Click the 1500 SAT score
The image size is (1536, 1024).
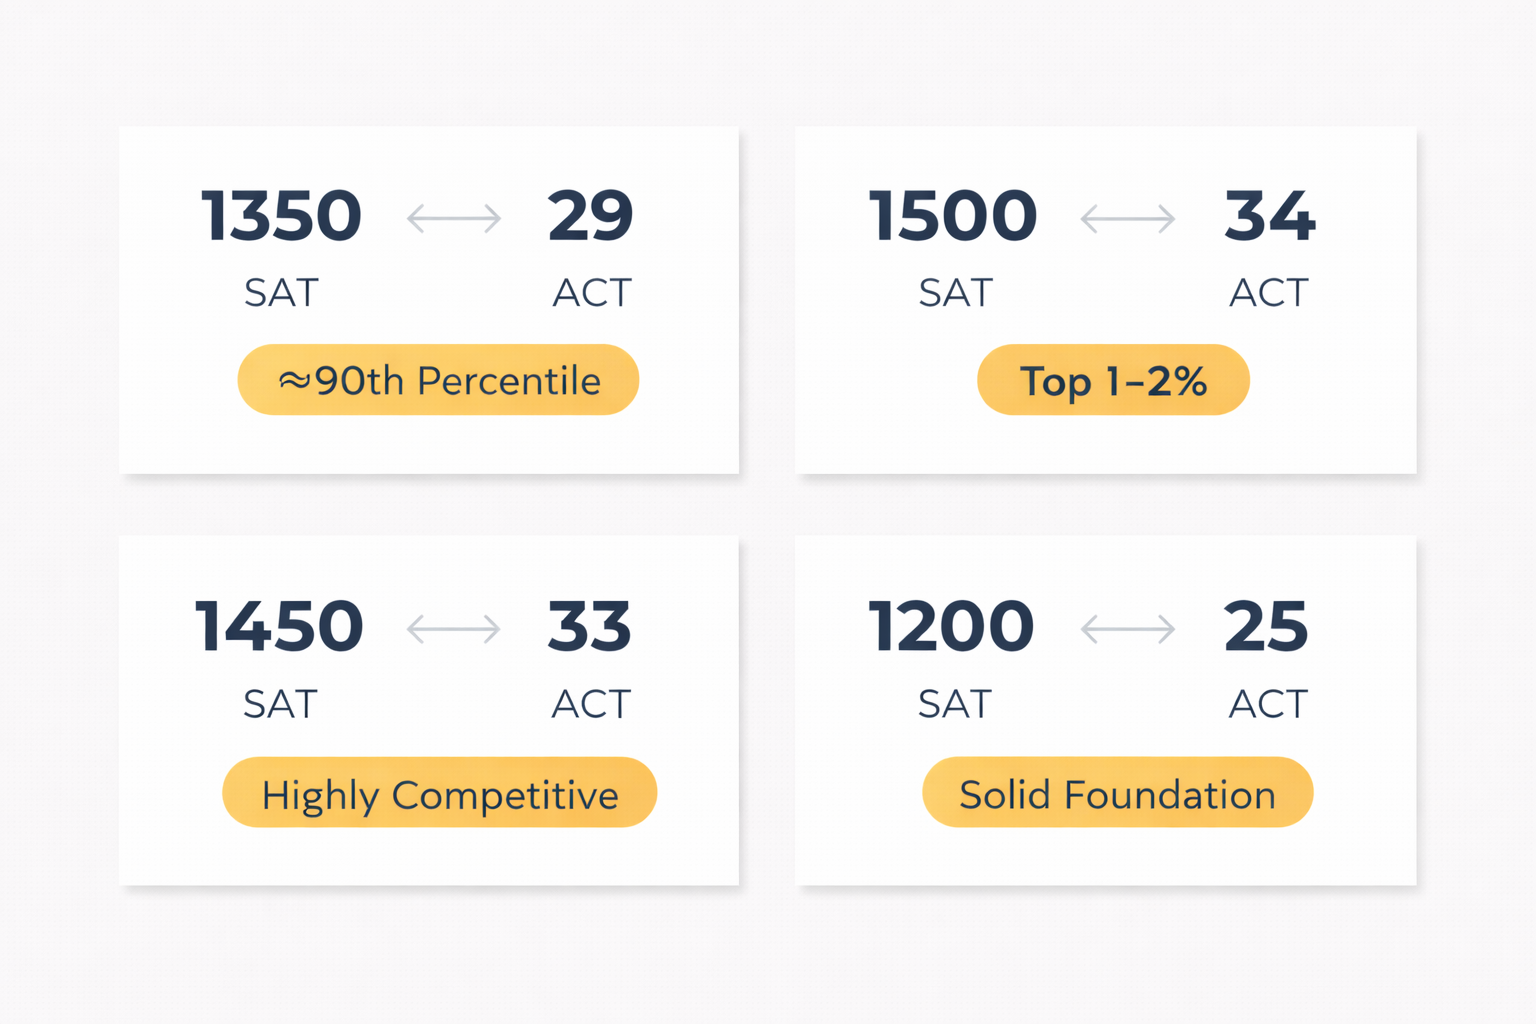(953, 216)
